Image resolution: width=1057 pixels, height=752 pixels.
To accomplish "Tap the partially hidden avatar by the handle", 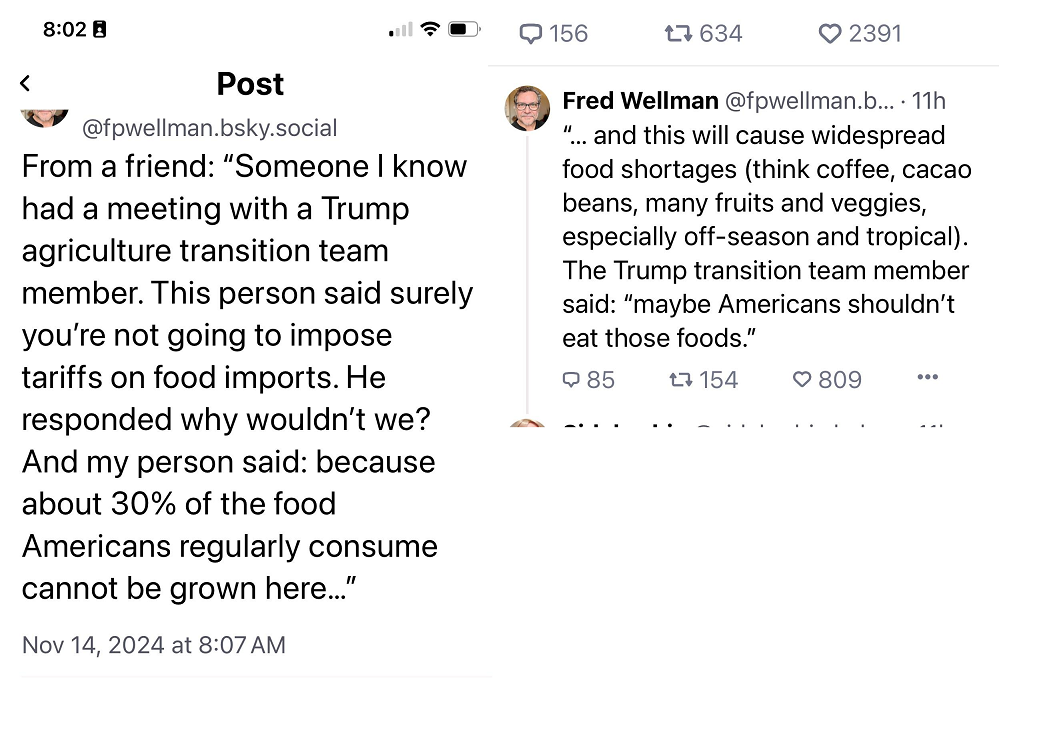I will [x=44, y=118].
